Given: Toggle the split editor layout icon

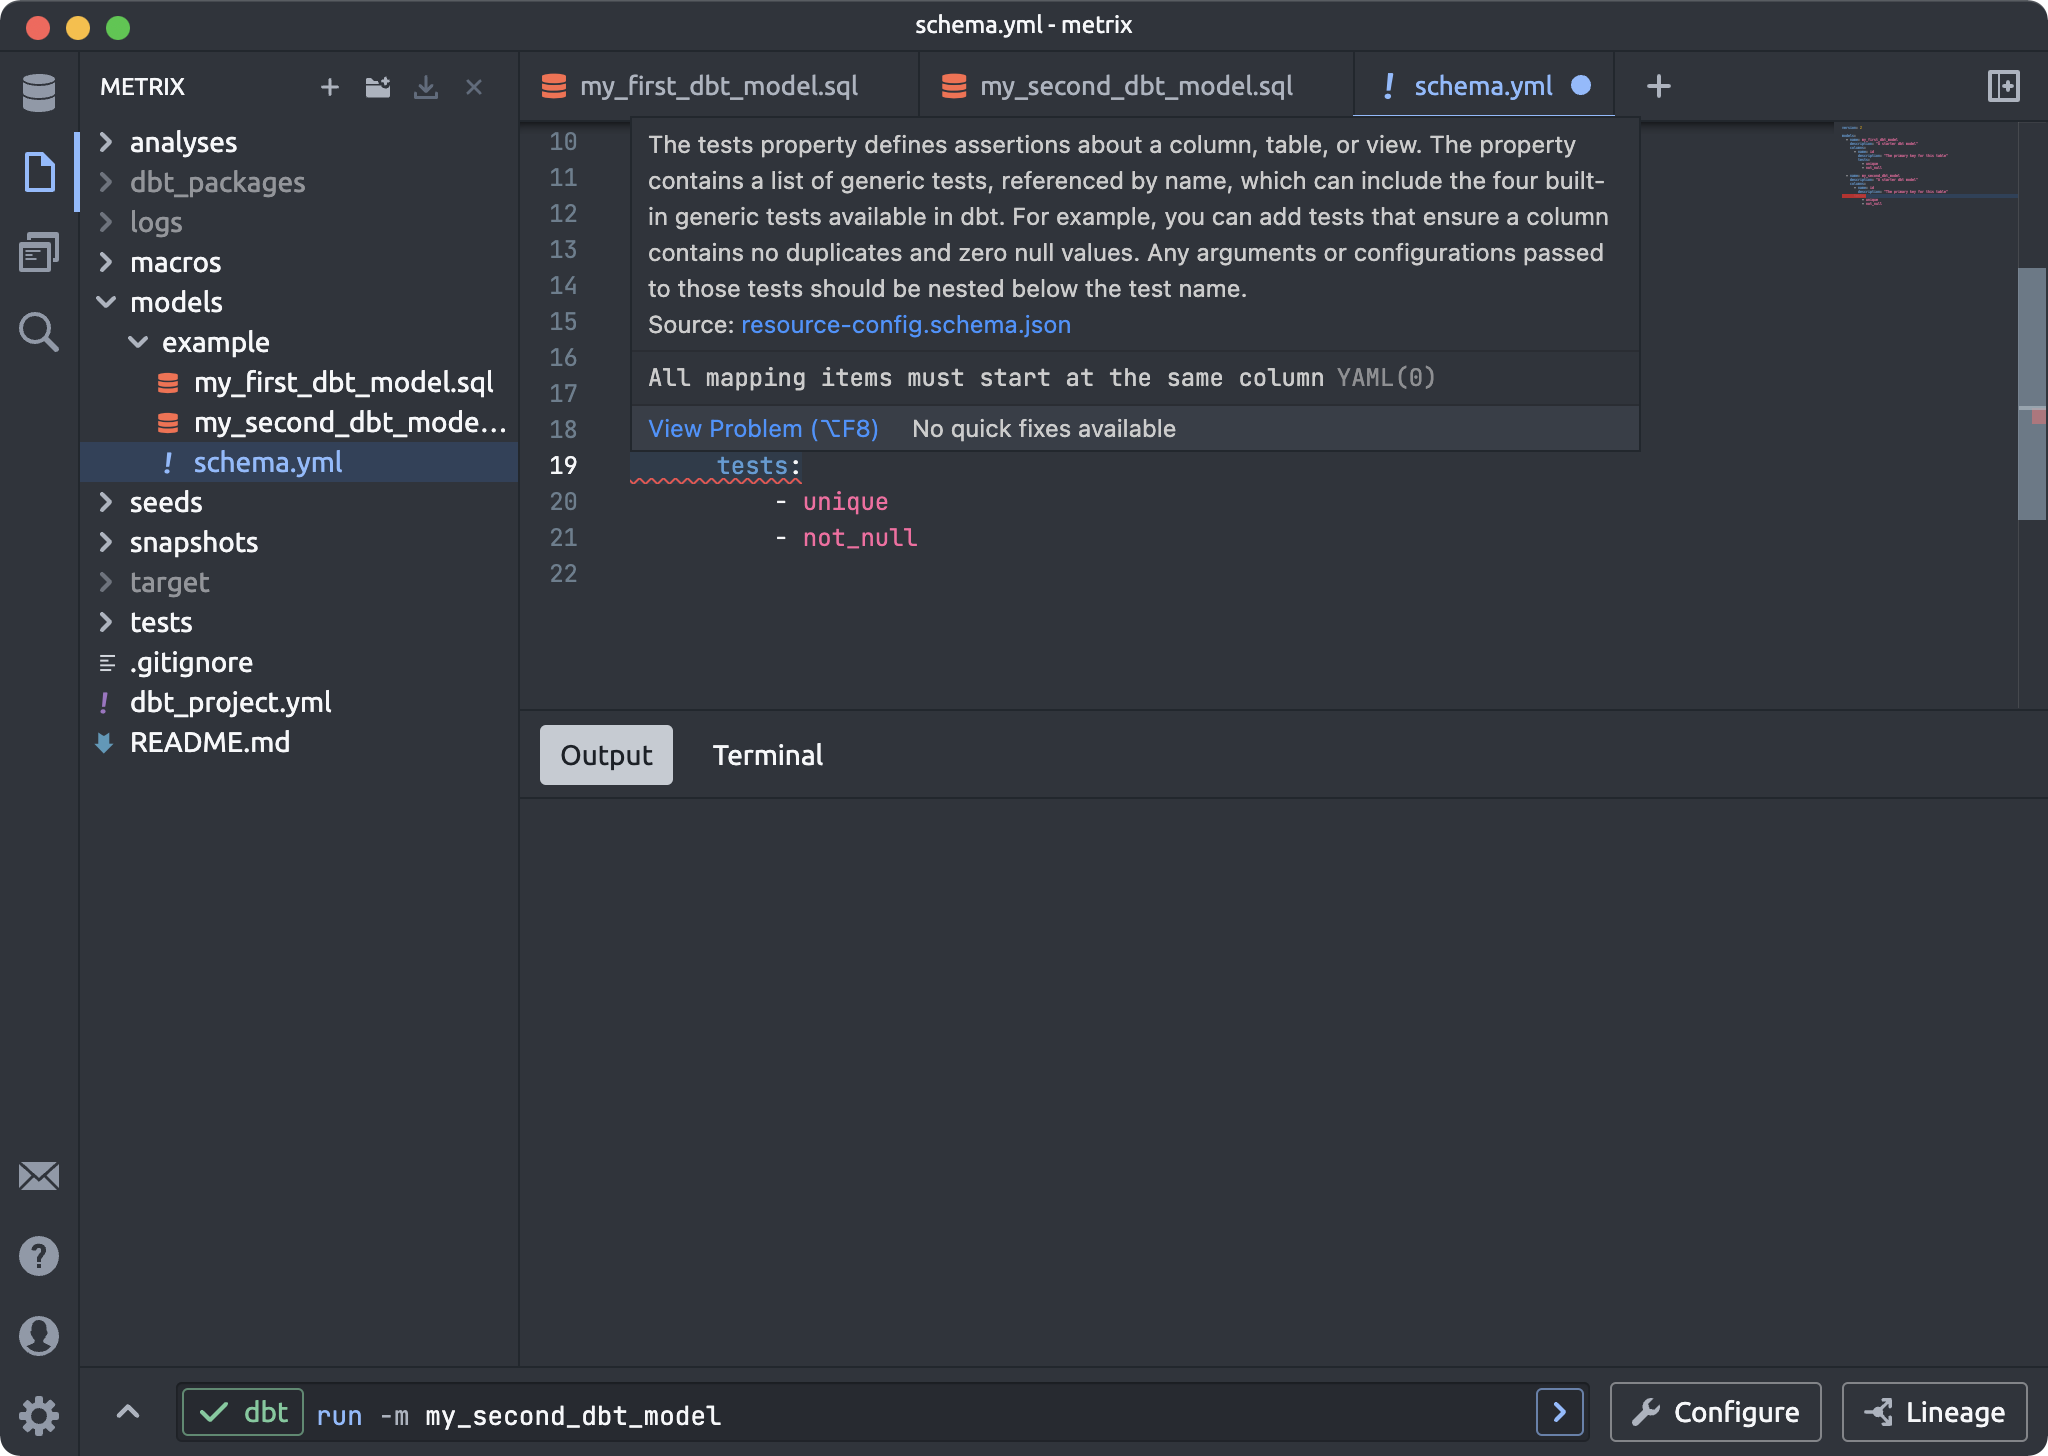Looking at the screenshot, I should click(2004, 86).
